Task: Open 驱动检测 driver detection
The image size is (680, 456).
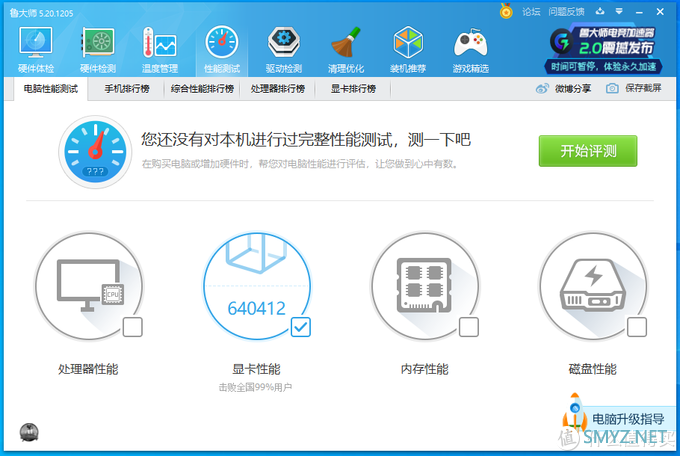Action: coord(284,49)
